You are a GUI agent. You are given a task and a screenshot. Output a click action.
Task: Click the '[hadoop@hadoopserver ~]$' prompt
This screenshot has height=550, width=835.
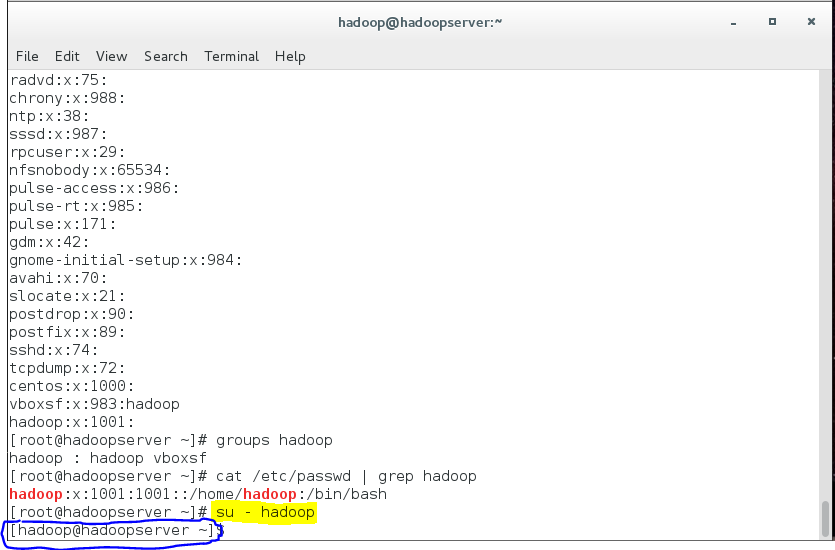tap(117, 530)
